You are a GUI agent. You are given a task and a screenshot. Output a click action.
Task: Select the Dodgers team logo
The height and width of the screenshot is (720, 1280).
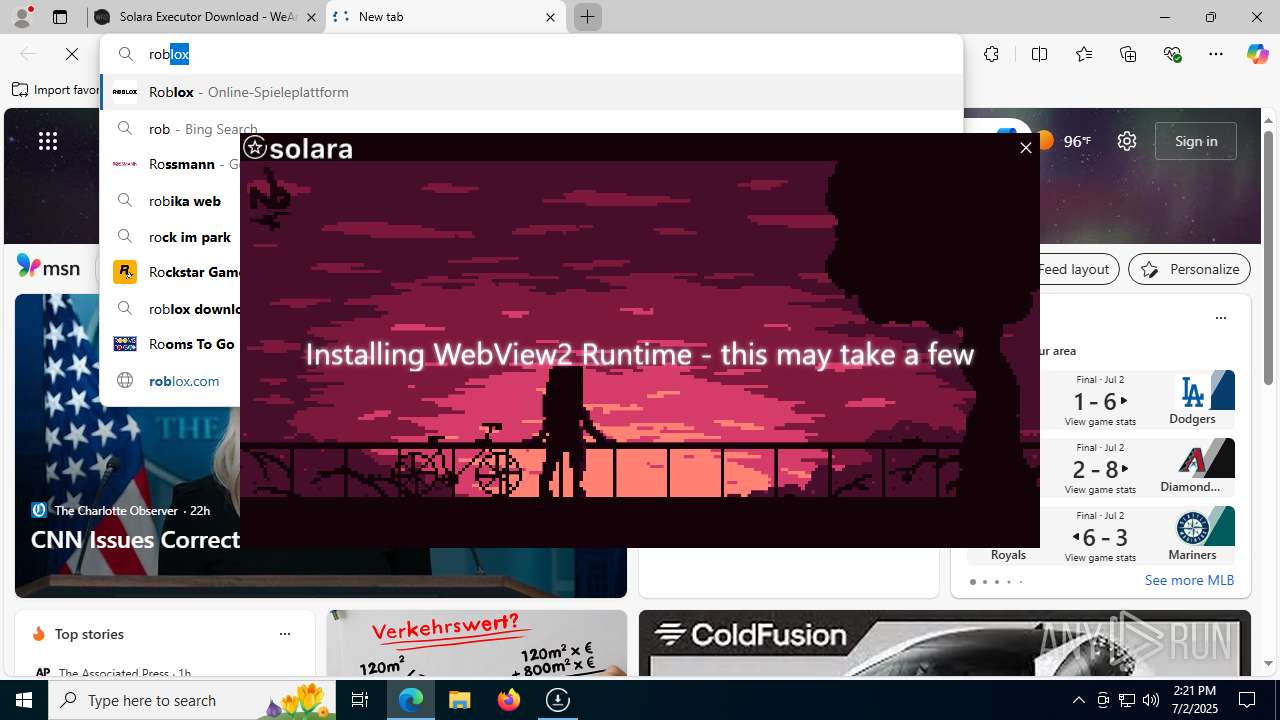click(x=1192, y=391)
